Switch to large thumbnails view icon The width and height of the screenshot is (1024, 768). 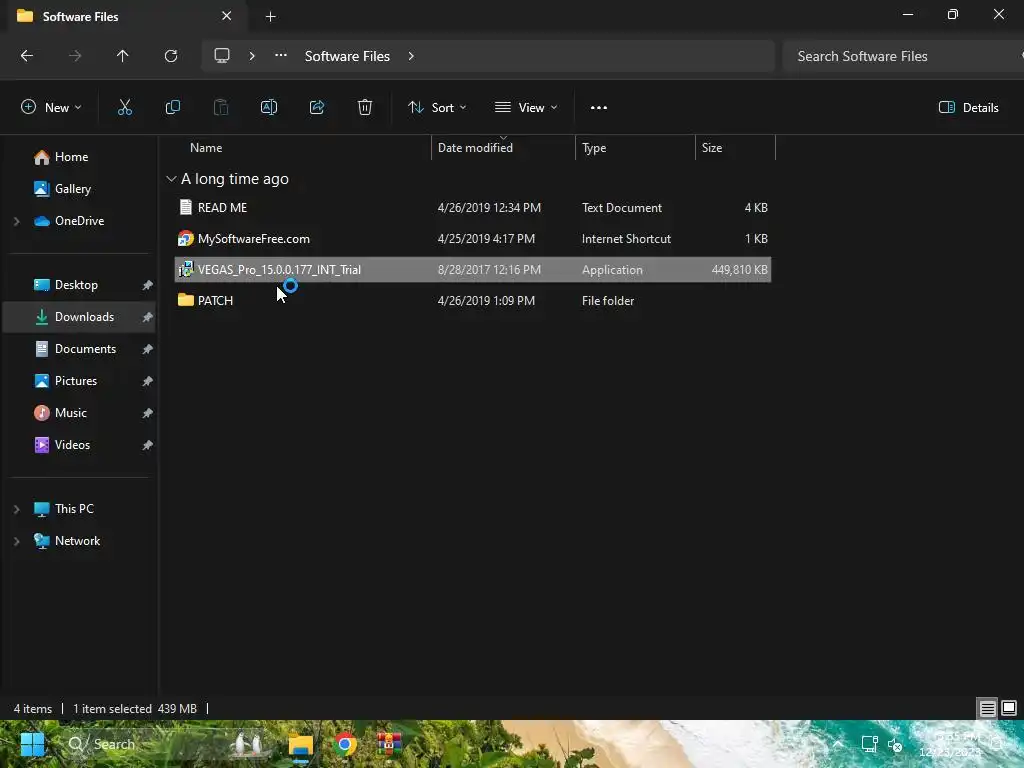[x=1009, y=708]
